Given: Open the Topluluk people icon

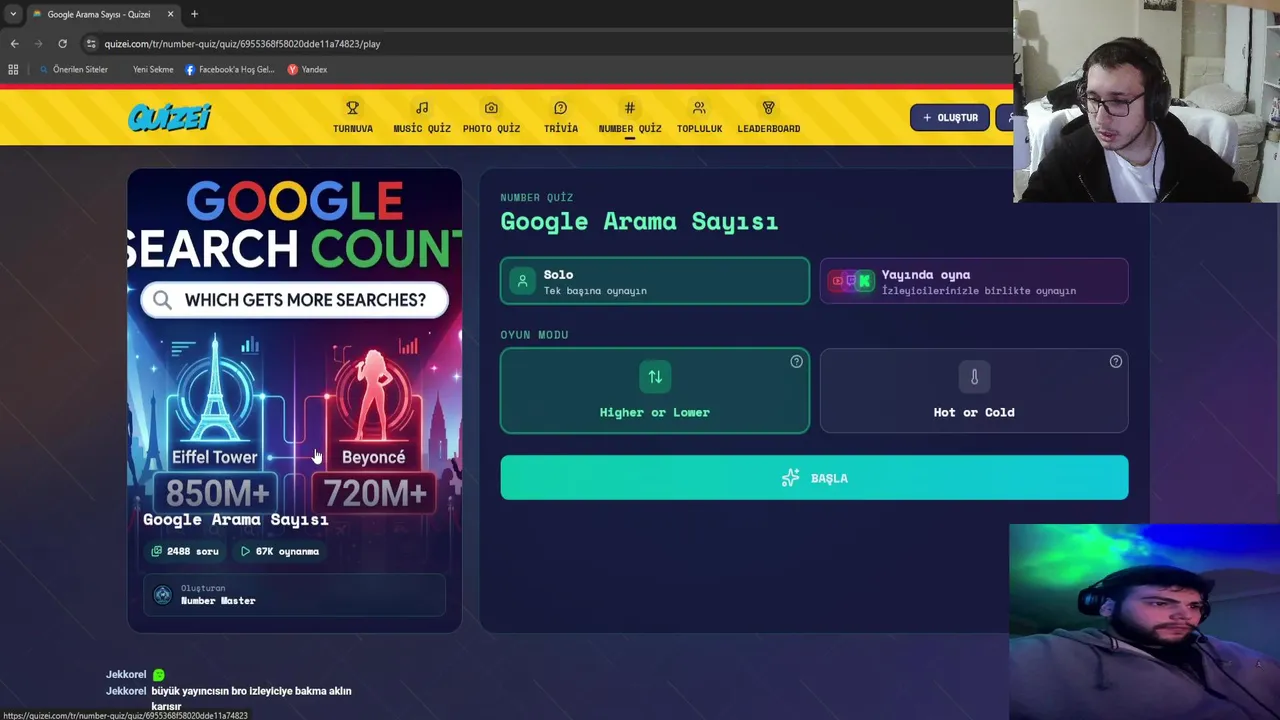Looking at the screenshot, I should (x=699, y=108).
